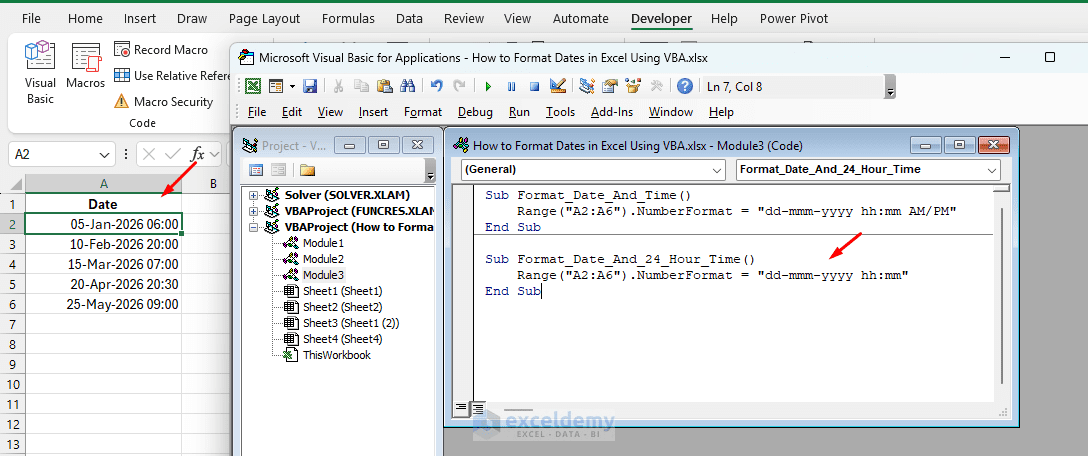The image size is (1088, 456).
Task: Click the Copy icon in VBA toolbar
Action: click(362, 86)
